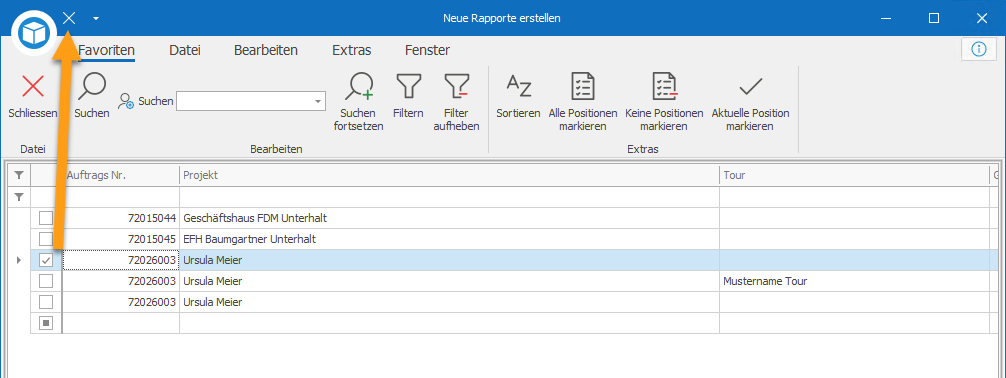Click the Filter aufheben icon
Image resolution: width=1006 pixels, height=378 pixels.
coord(457,86)
